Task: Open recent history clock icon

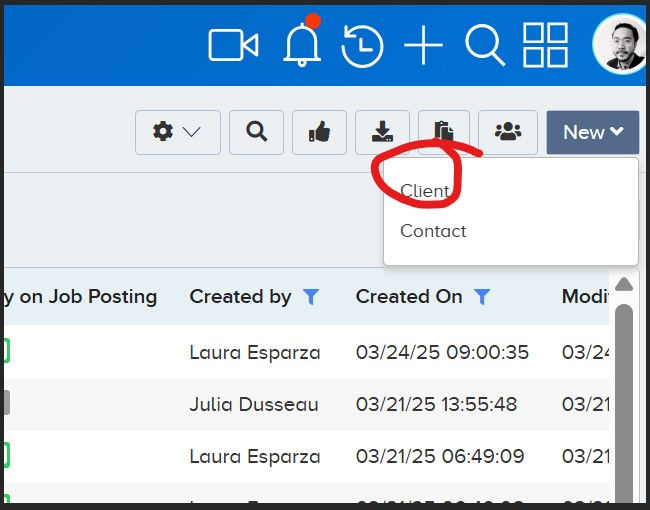Action: click(x=362, y=46)
